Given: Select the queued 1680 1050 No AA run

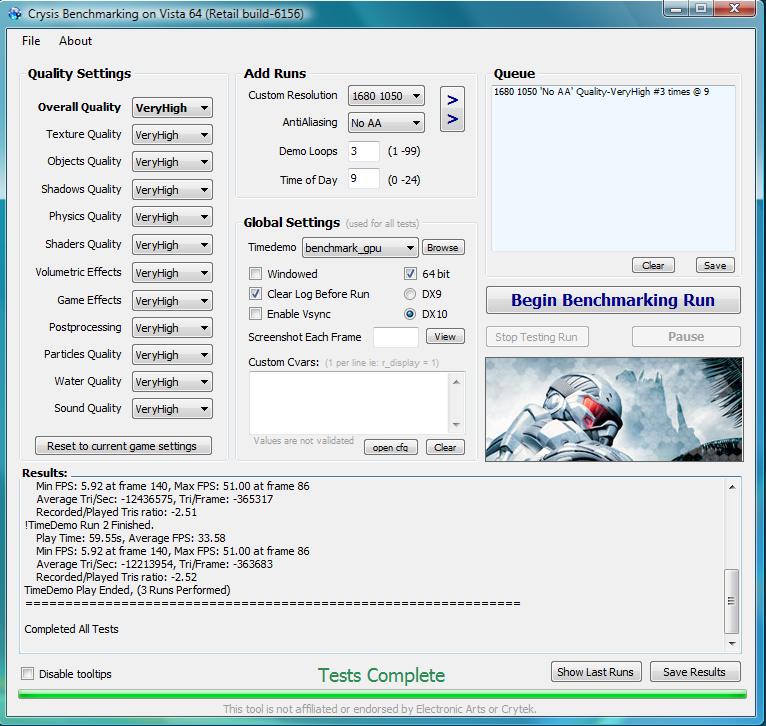Looking at the screenshot, I should (601, 92).
